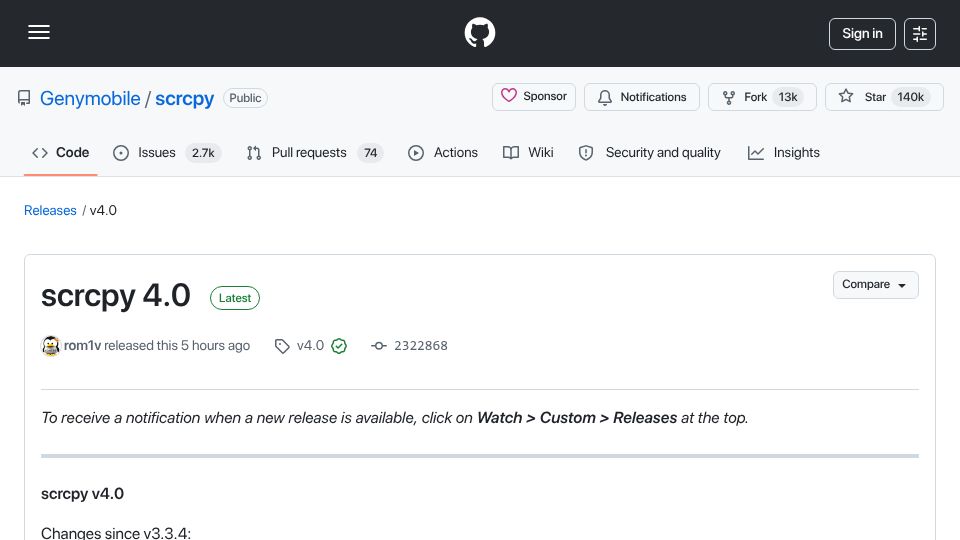Fork the repository
The height and width of the screenshot is (540, 960).
[x=762, y=97]
